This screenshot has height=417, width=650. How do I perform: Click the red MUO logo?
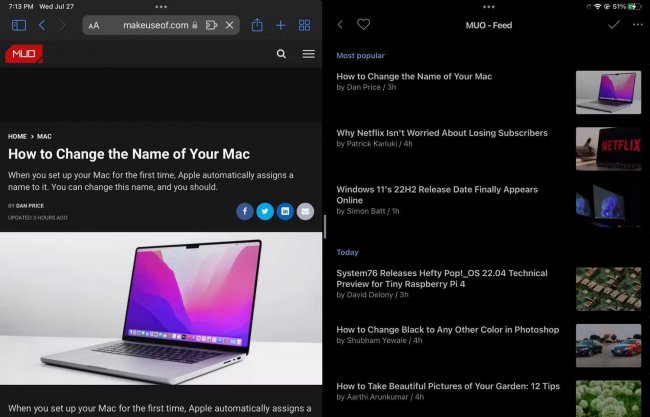(x=24, y=54)
